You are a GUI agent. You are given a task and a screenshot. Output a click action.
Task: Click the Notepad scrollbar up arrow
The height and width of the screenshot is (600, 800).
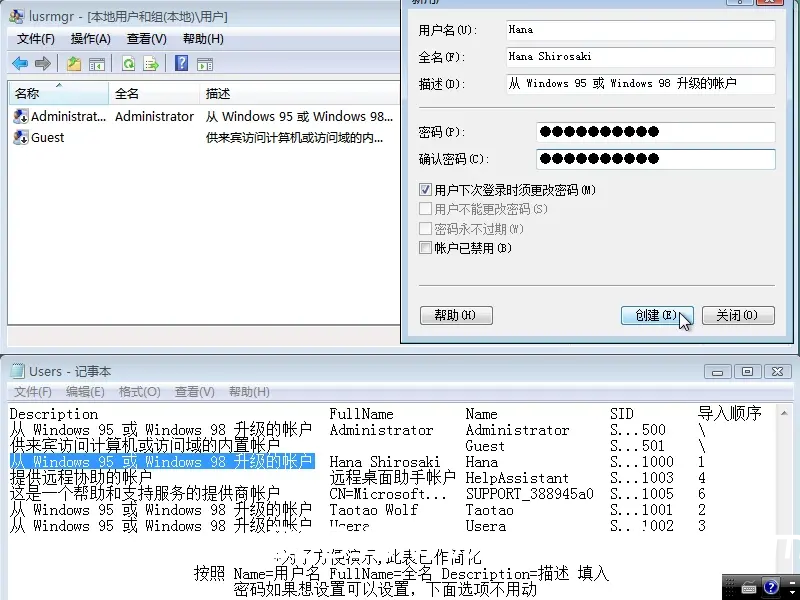tap(784, 413)
